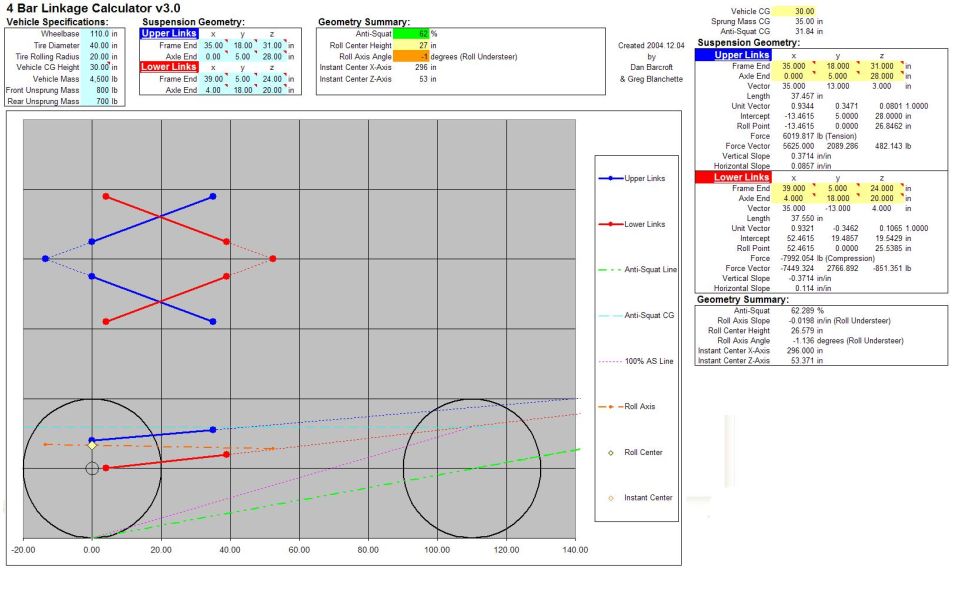
Task: Select left-panel Lower Links Frame End z 24.00
Action: [x=272, y=79]
